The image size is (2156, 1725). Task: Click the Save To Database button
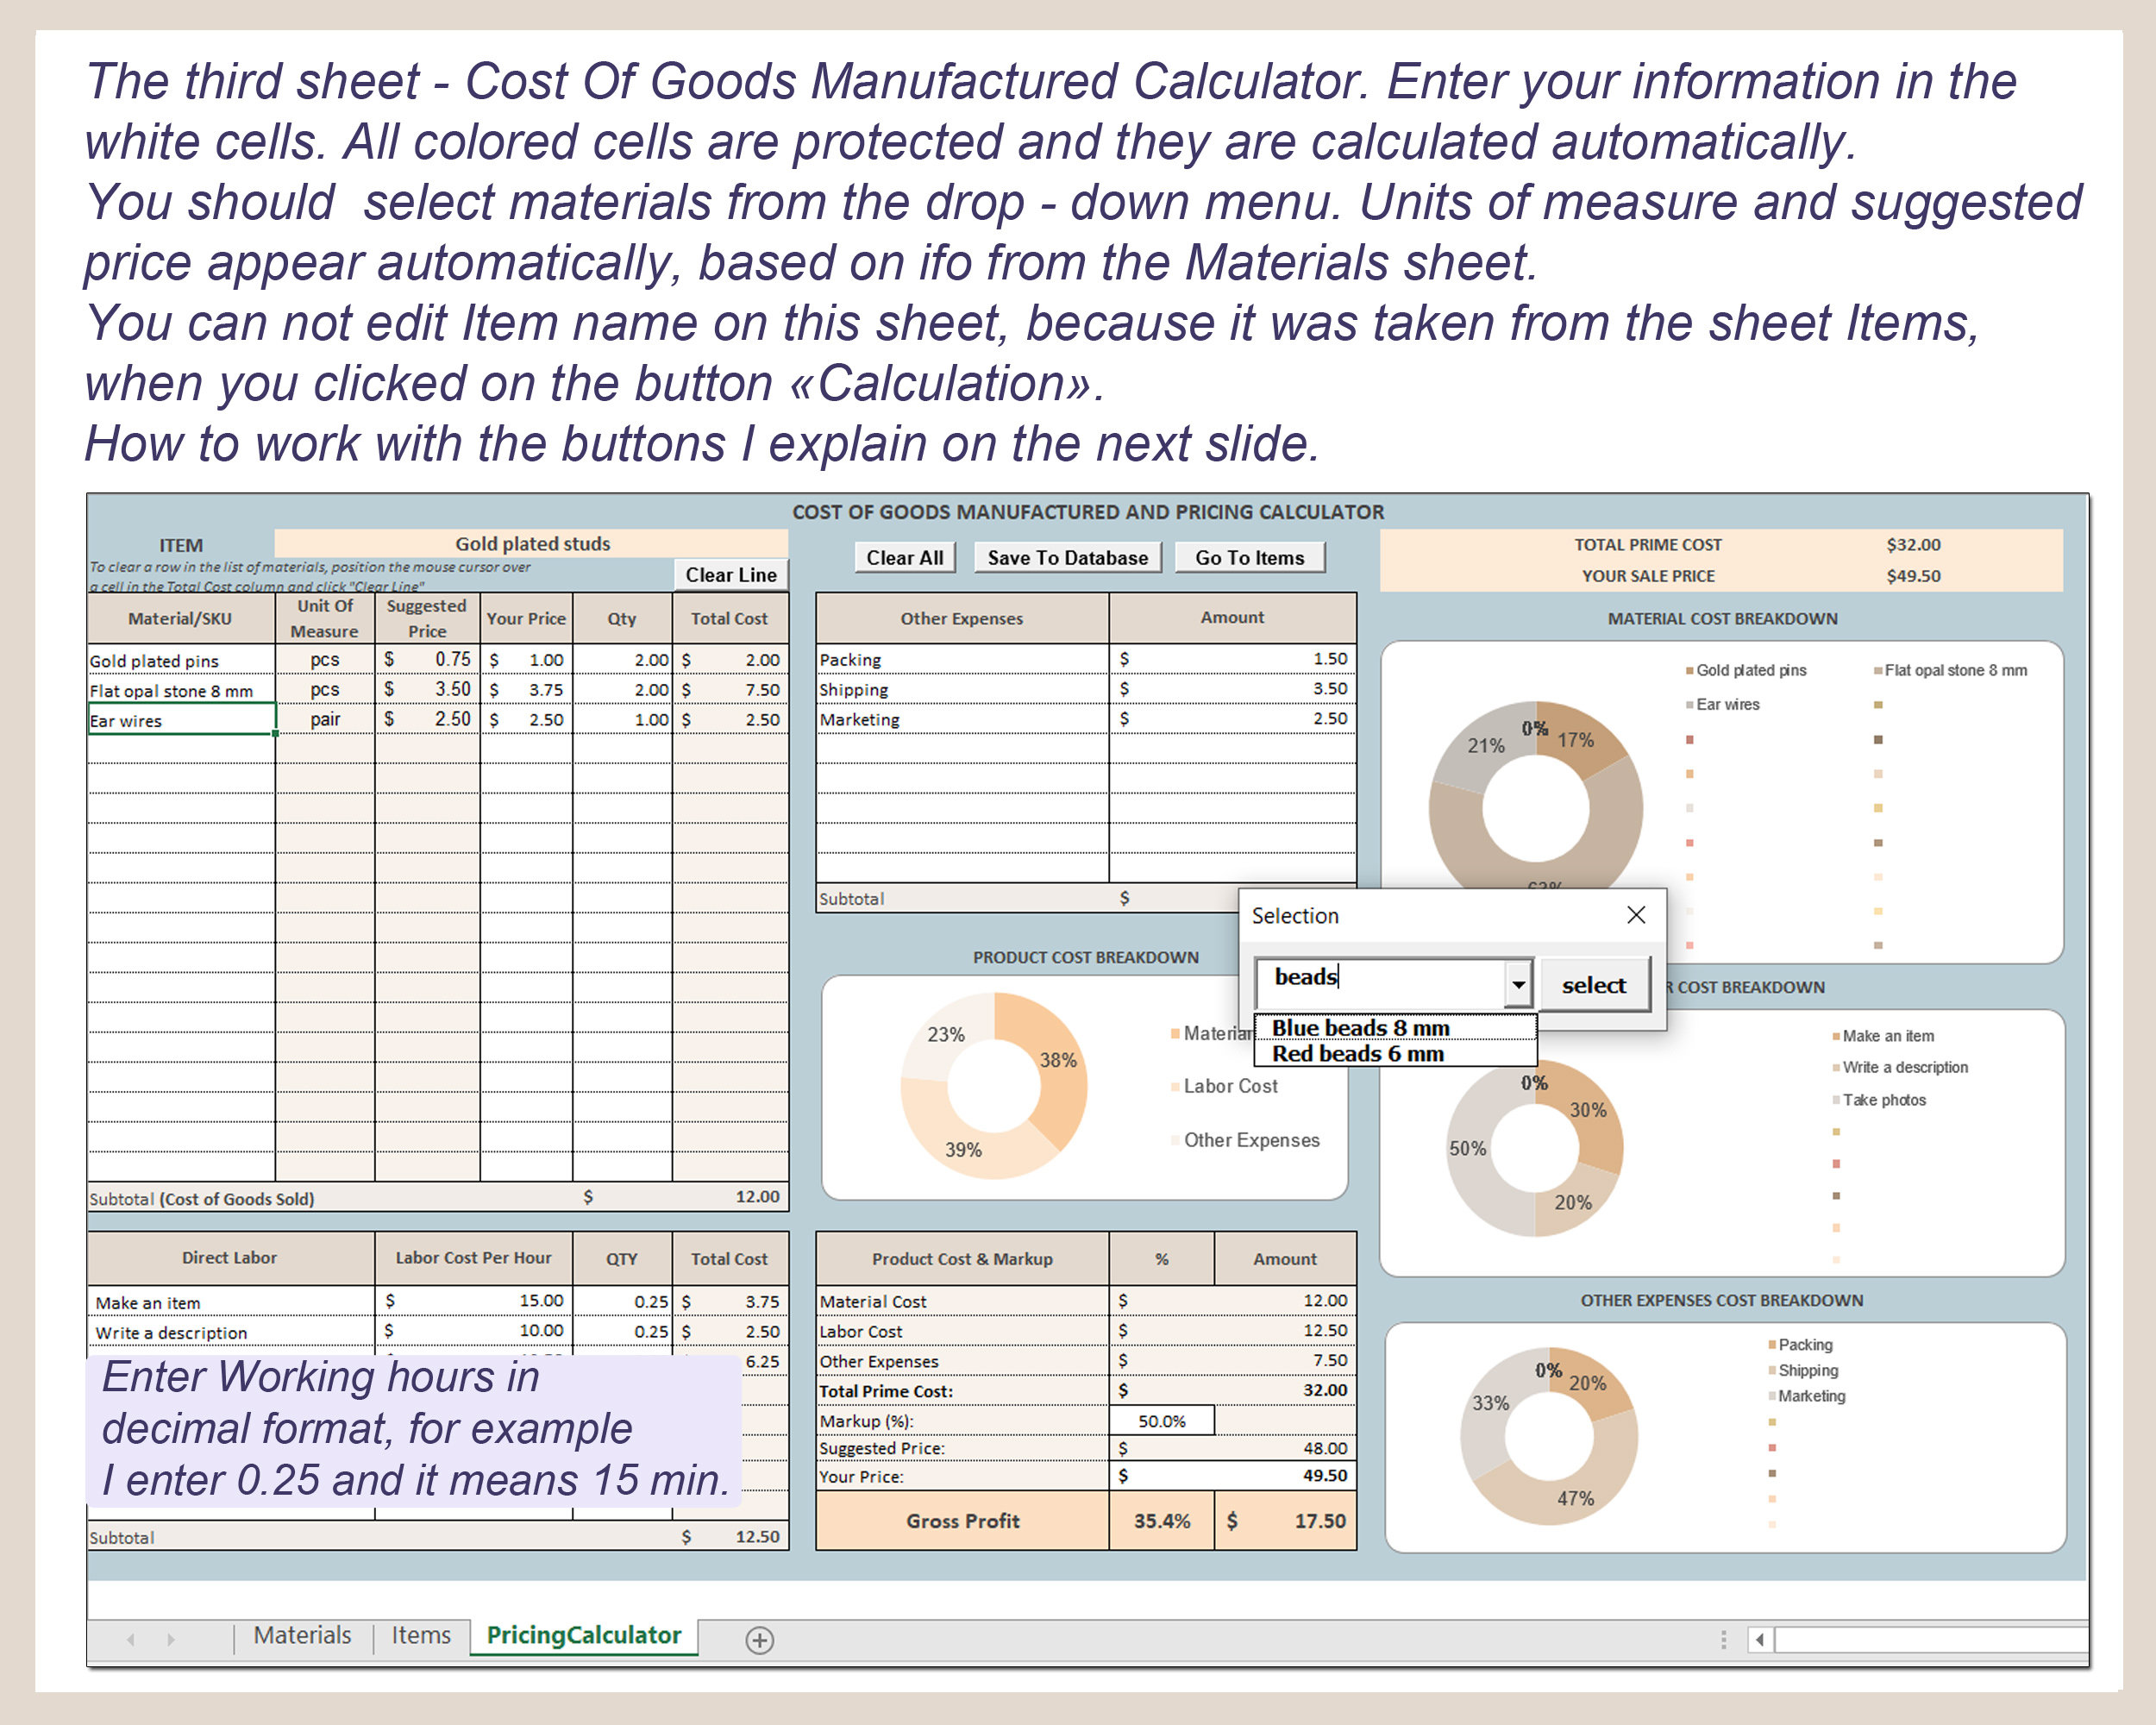1068,558
